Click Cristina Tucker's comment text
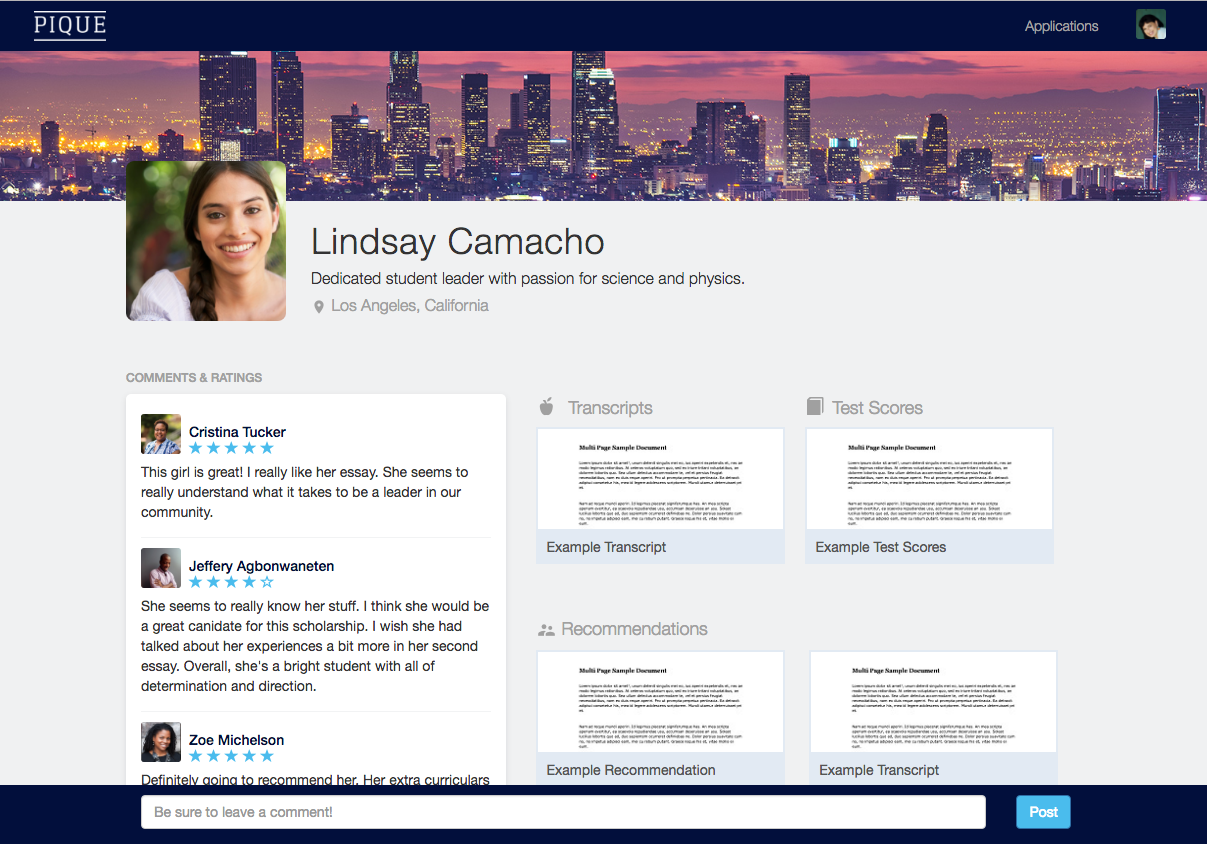 click(305, 492)
